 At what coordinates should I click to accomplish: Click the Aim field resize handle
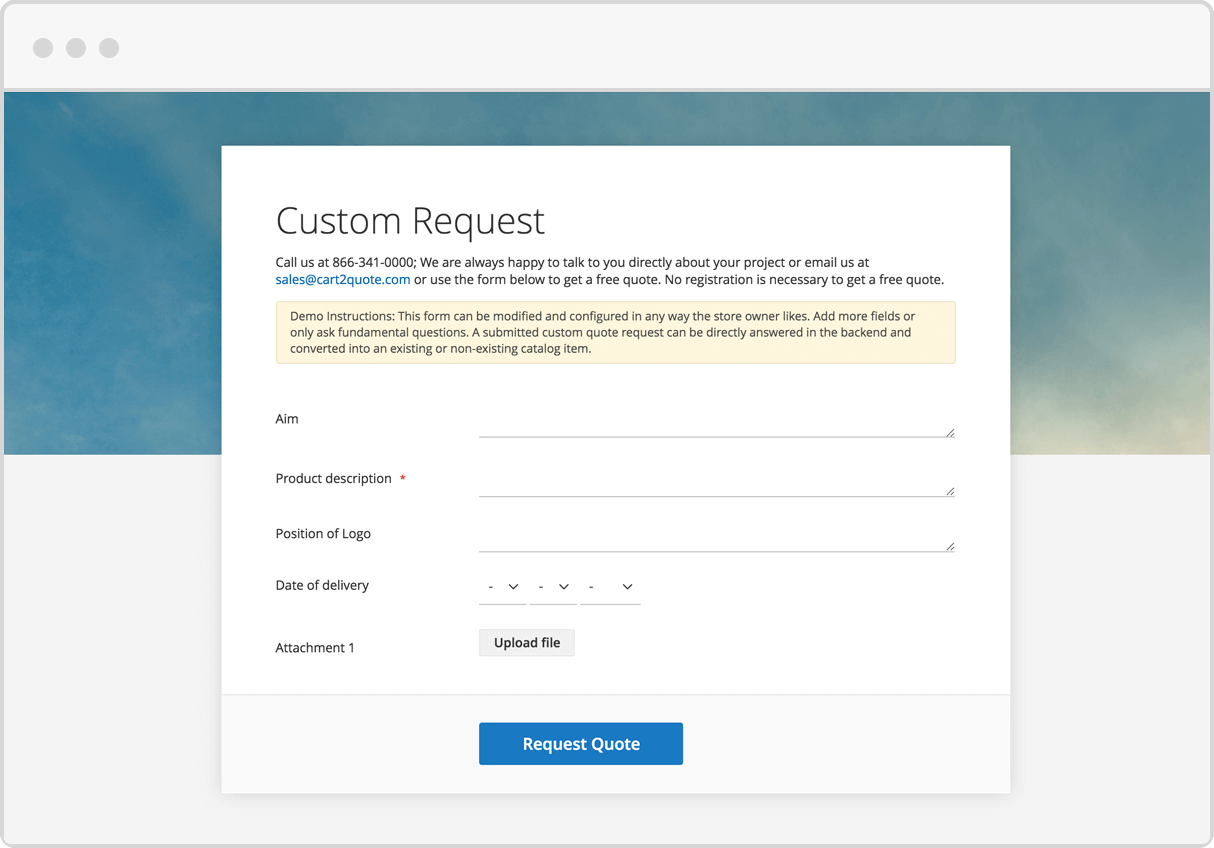[950, 433]
